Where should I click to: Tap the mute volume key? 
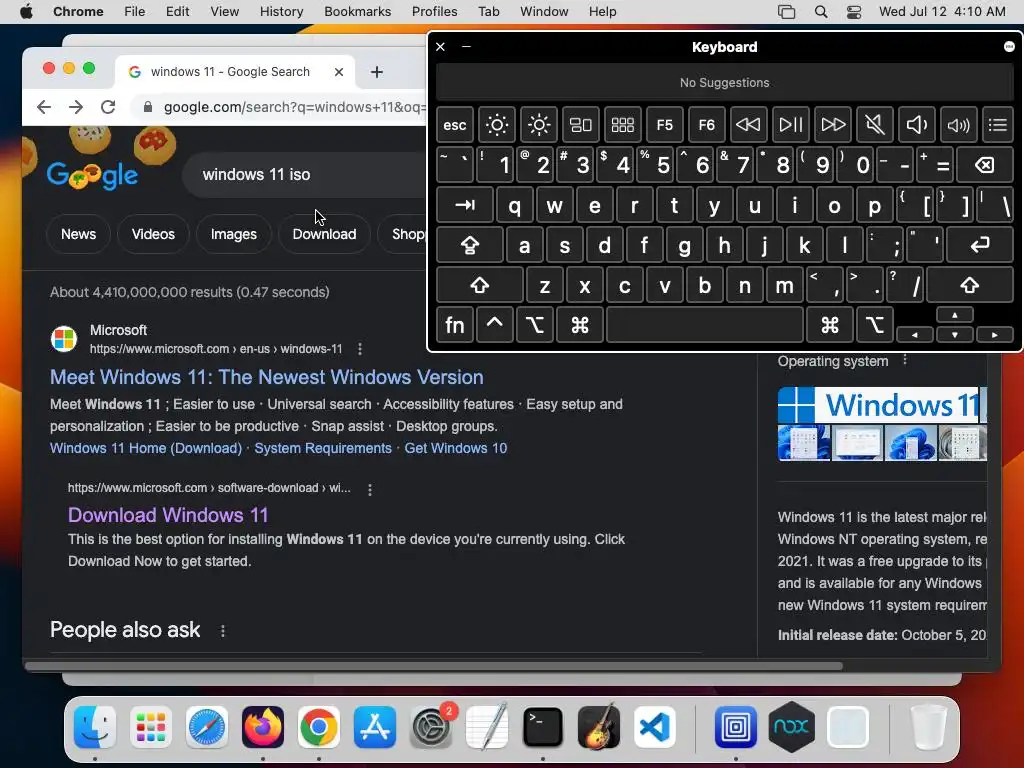point(874,125)
